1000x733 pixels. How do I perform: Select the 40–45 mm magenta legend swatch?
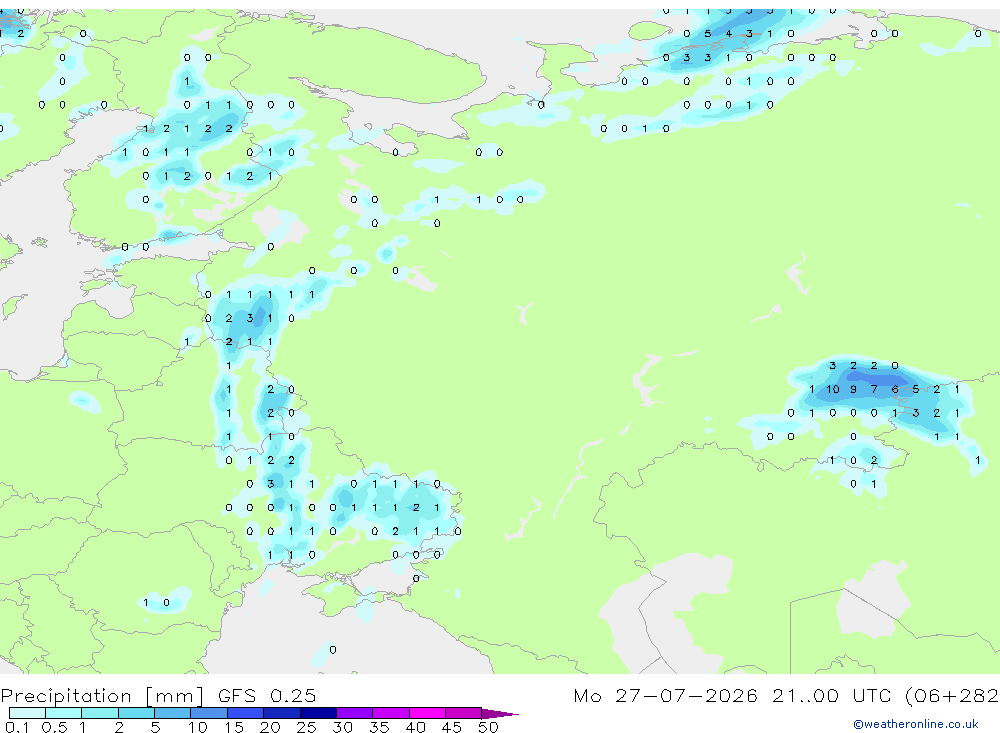point(427,713)
